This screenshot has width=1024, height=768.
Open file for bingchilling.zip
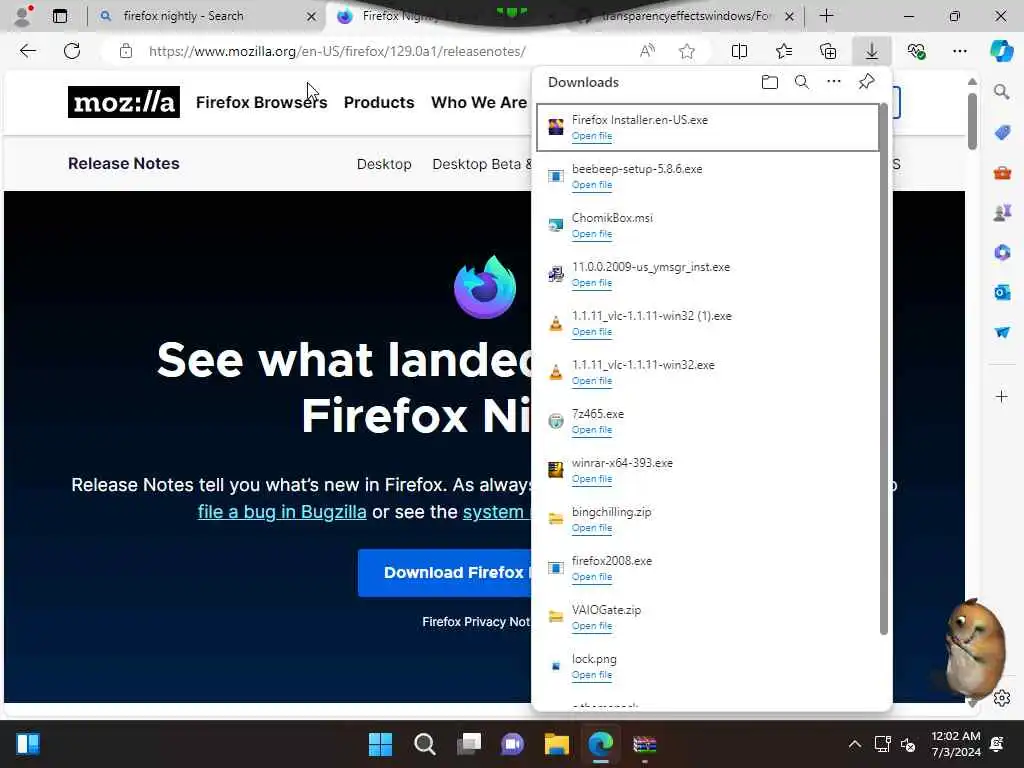coord(592,528)
